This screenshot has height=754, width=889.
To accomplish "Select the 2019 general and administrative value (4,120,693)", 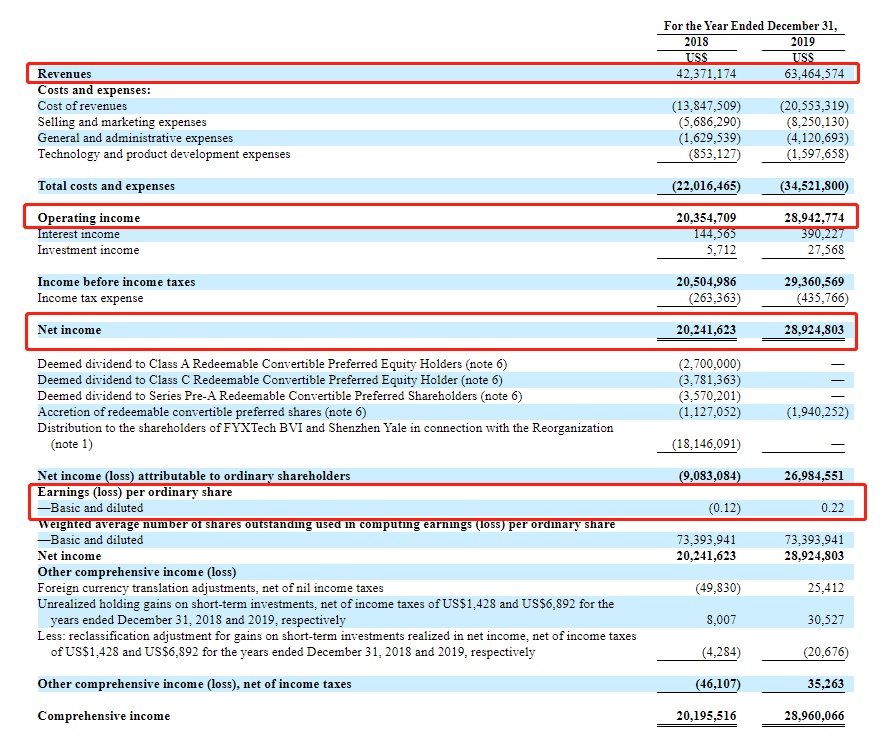I will tap(814, 138).
